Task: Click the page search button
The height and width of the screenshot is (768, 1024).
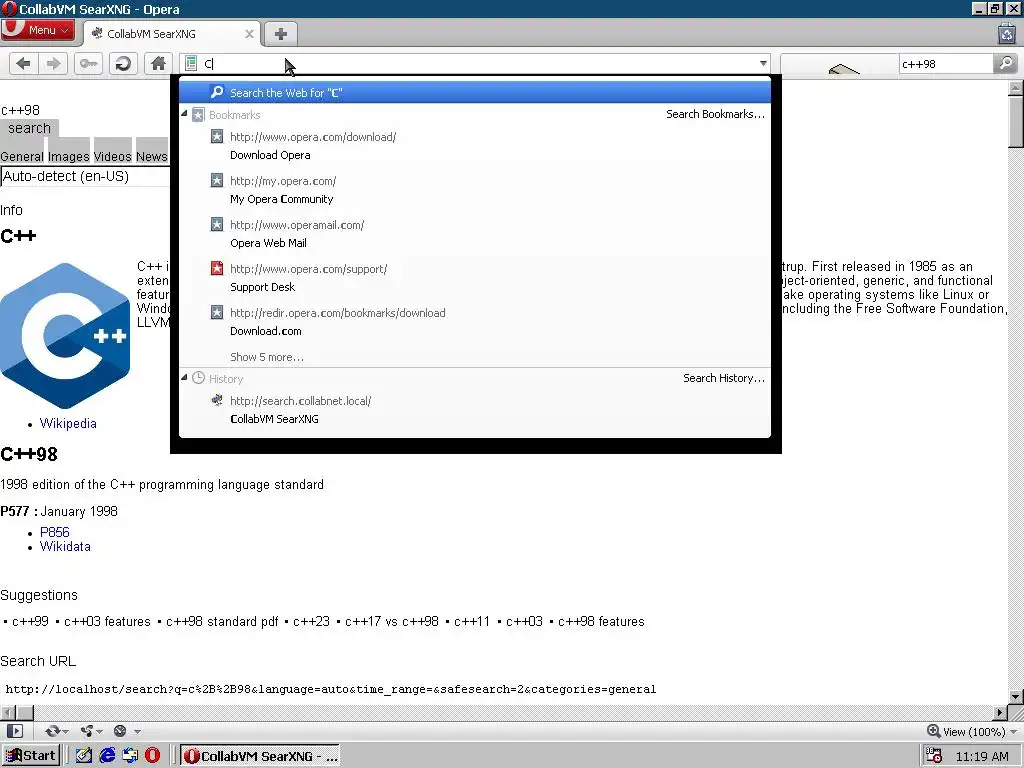Action: coord(29,128)
